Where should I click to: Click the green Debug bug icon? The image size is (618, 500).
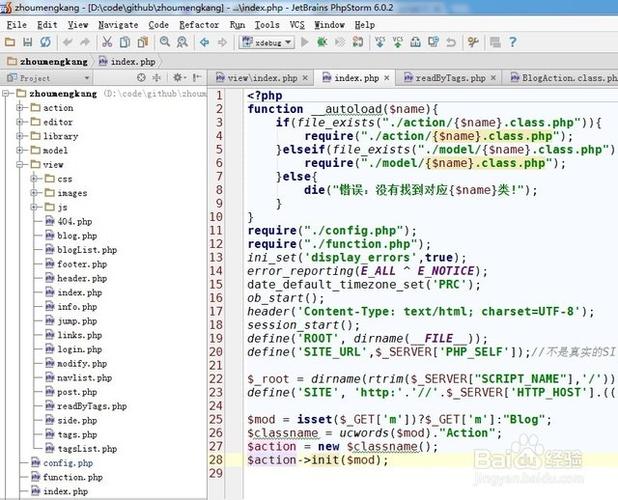[x=322, y=42]
